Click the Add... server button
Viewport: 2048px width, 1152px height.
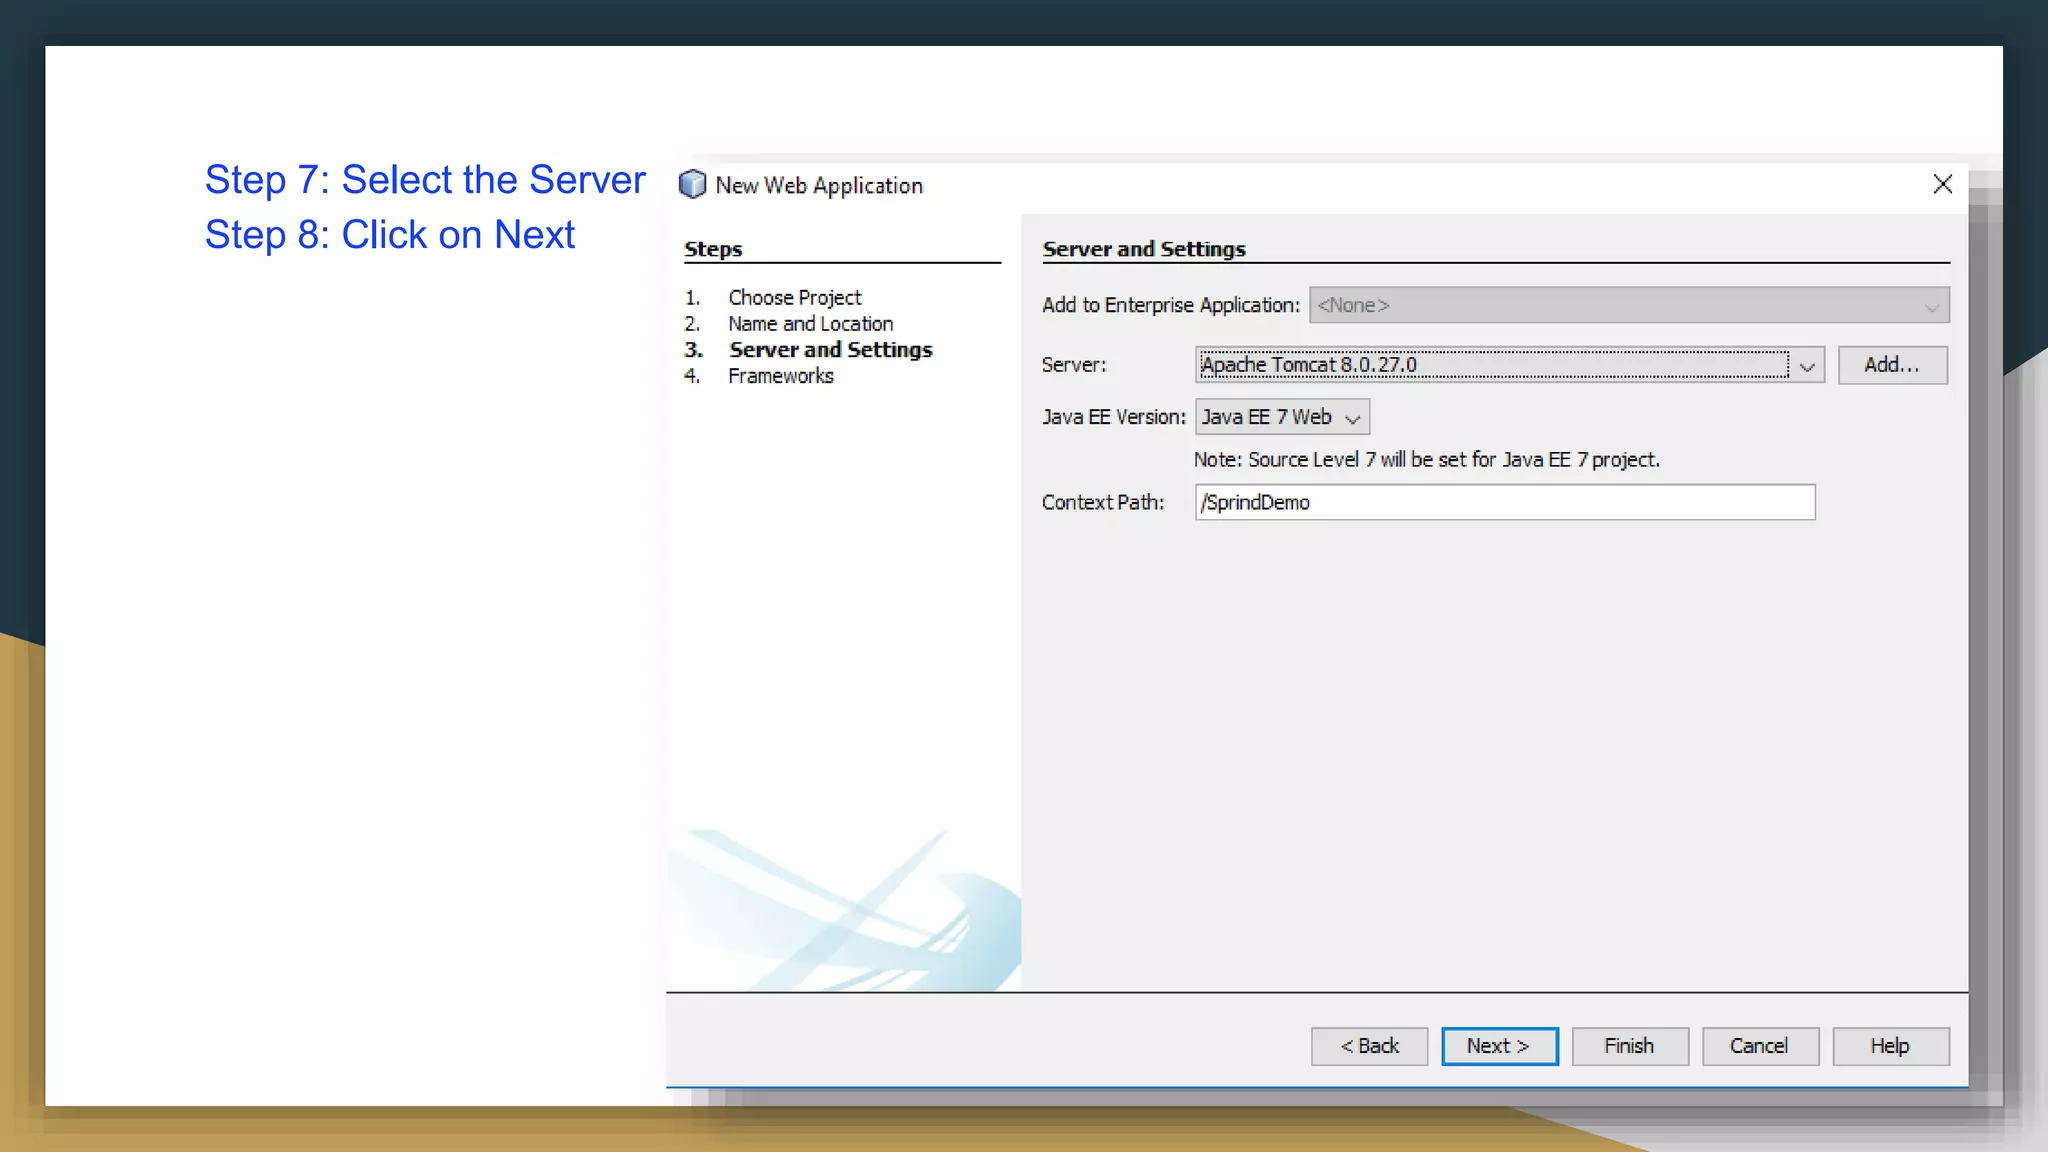click(x=1891, y=365)
